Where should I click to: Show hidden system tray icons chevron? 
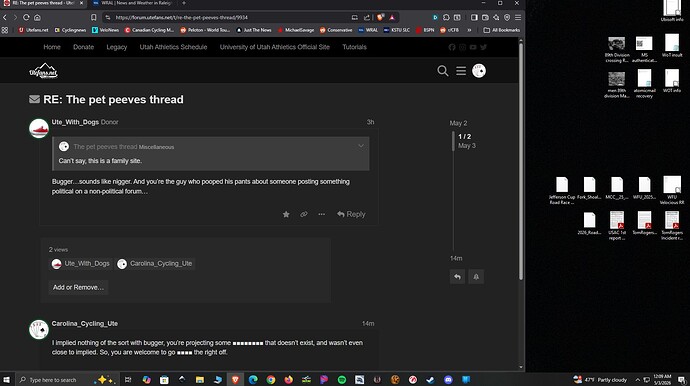pyautogui.click(x=637, y=379)
